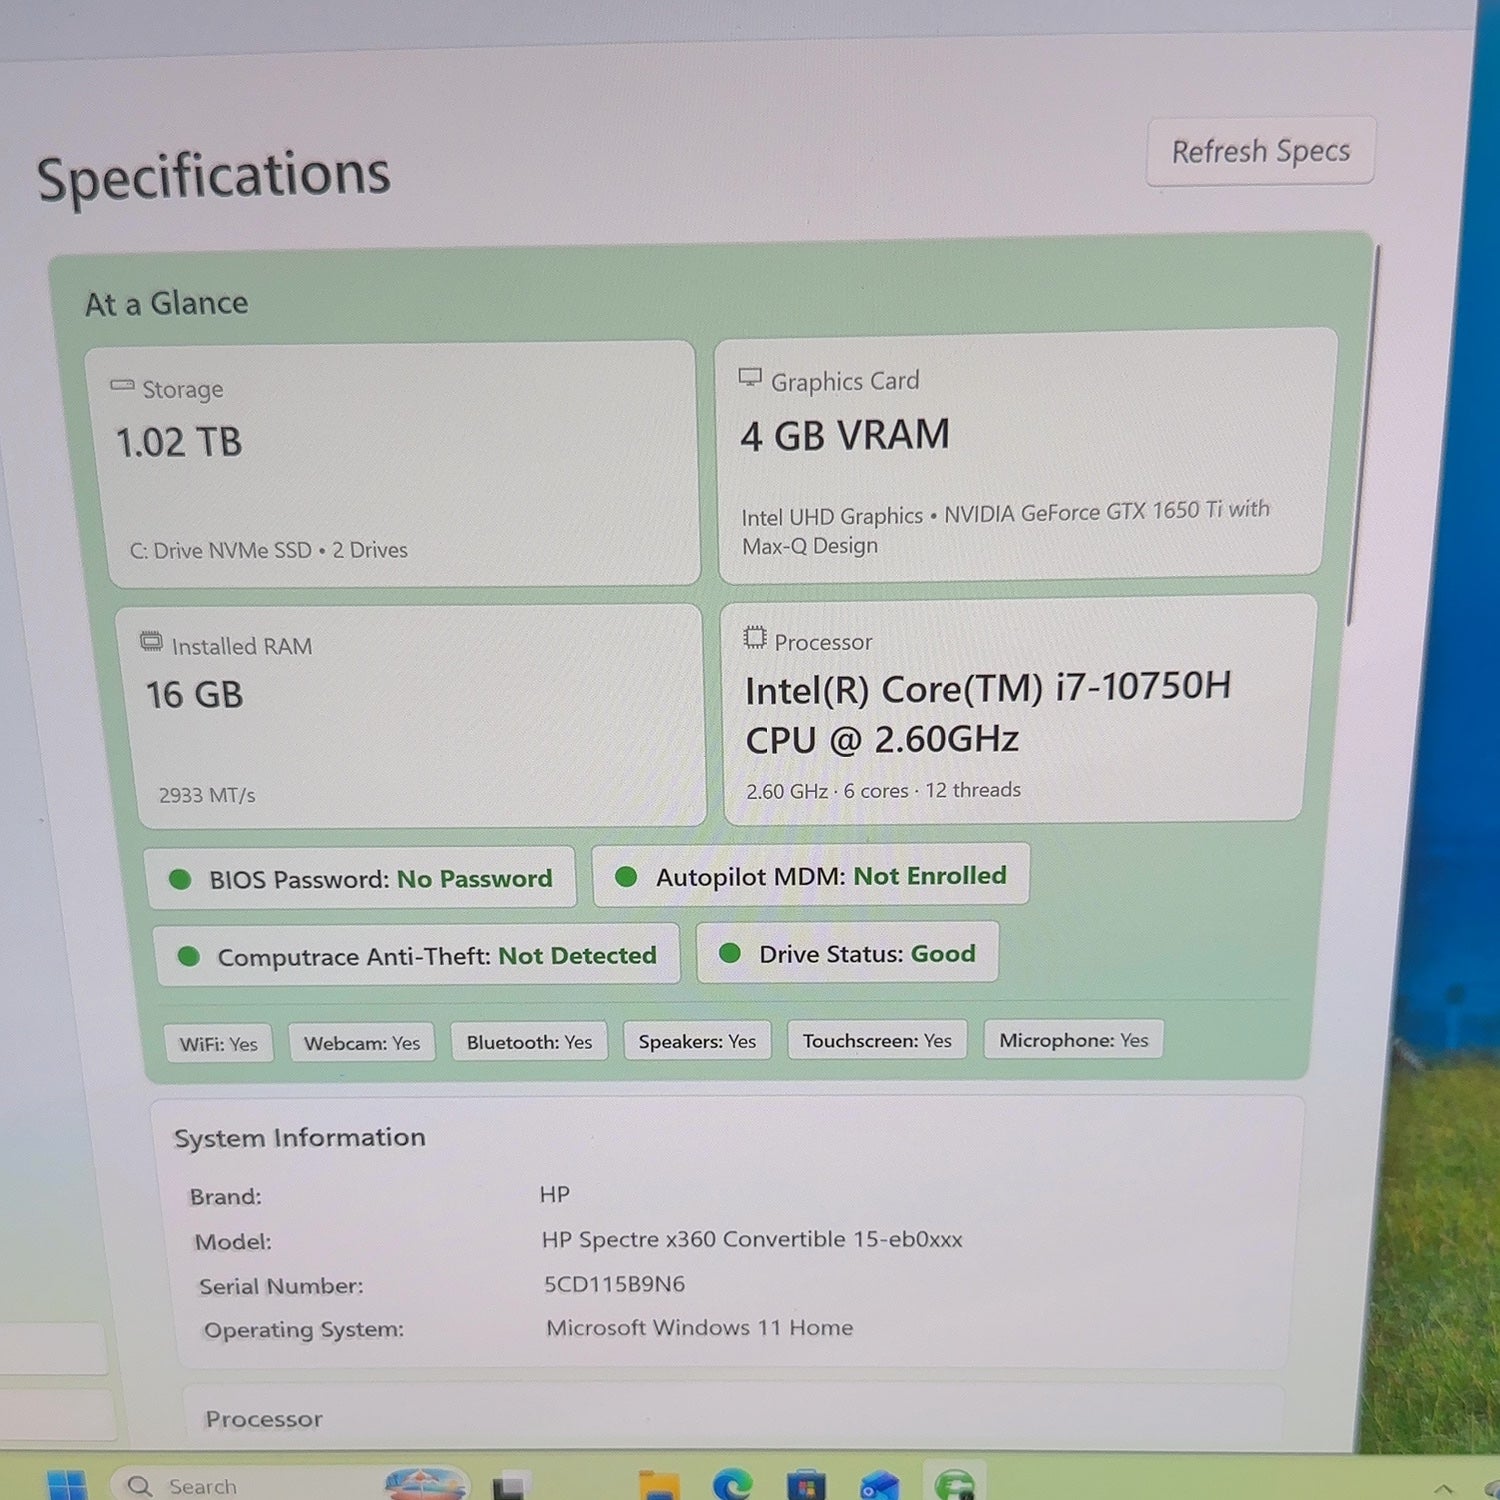Click the Processor chip icon
The width and height of the screenshot is (1500, 1500).
[x=755, y=637]
